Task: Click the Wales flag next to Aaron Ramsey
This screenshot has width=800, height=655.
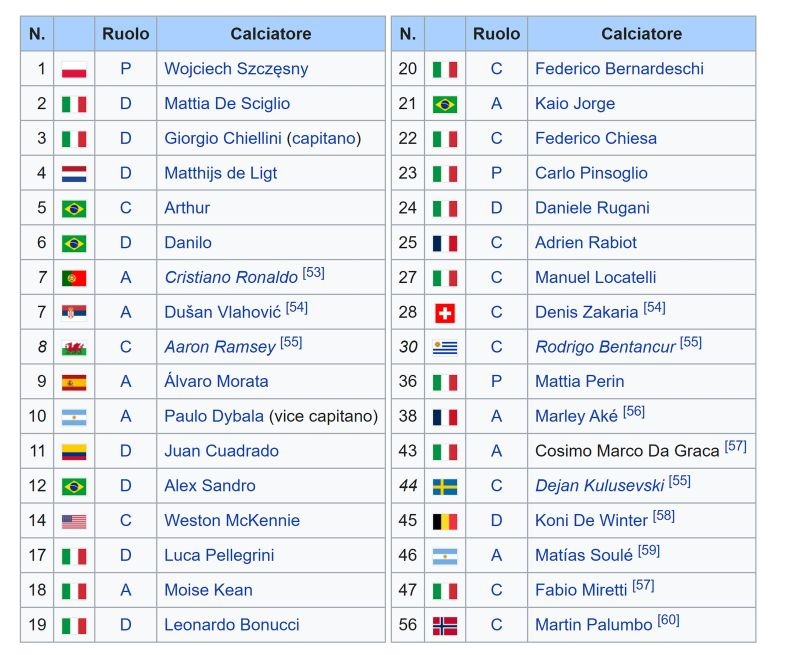Action: point(74,347)
